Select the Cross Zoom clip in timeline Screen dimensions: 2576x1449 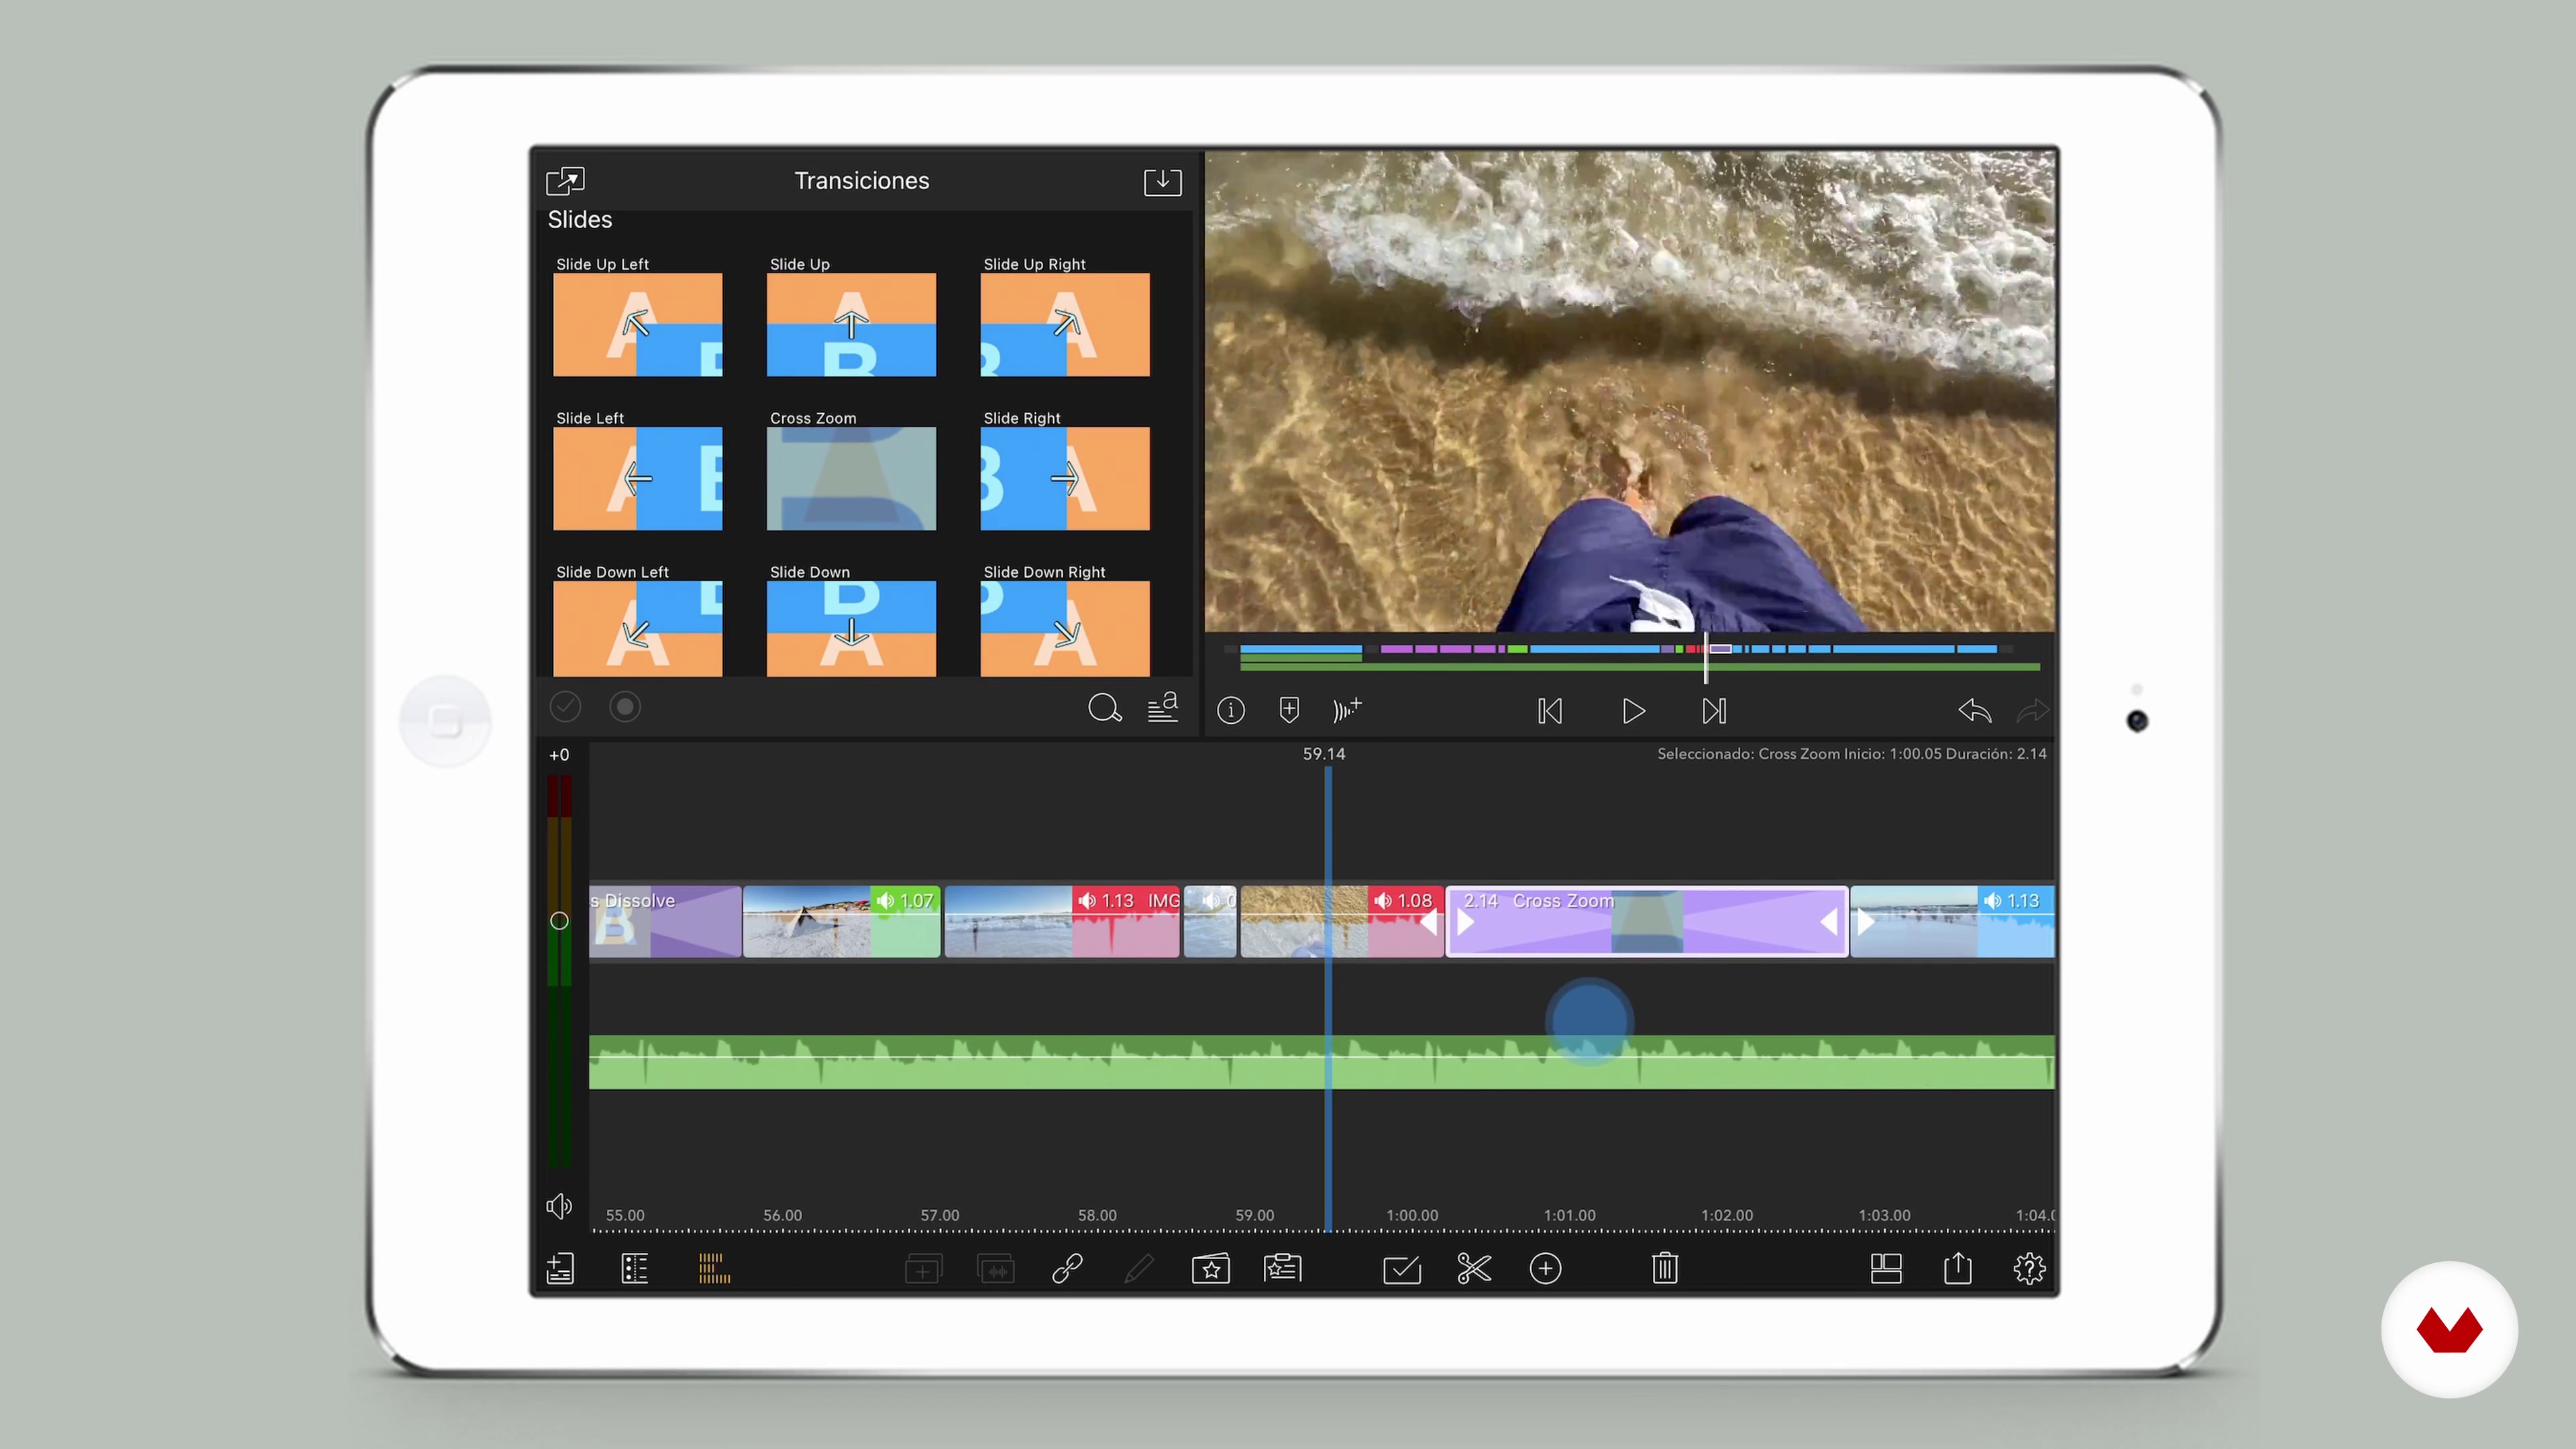[1647, 922]
